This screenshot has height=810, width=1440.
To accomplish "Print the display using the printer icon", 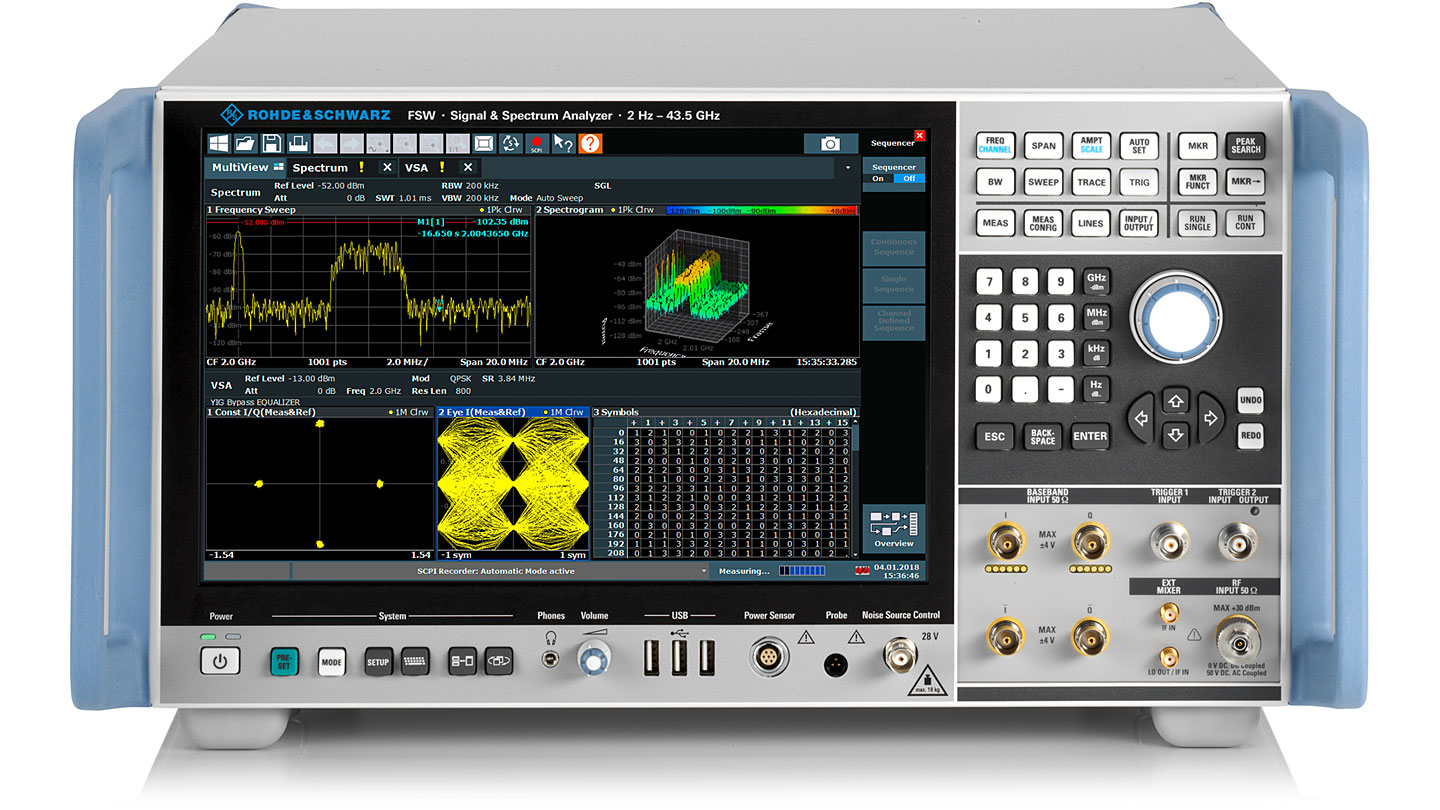I will pyautogui.click(x=297, y=143).
